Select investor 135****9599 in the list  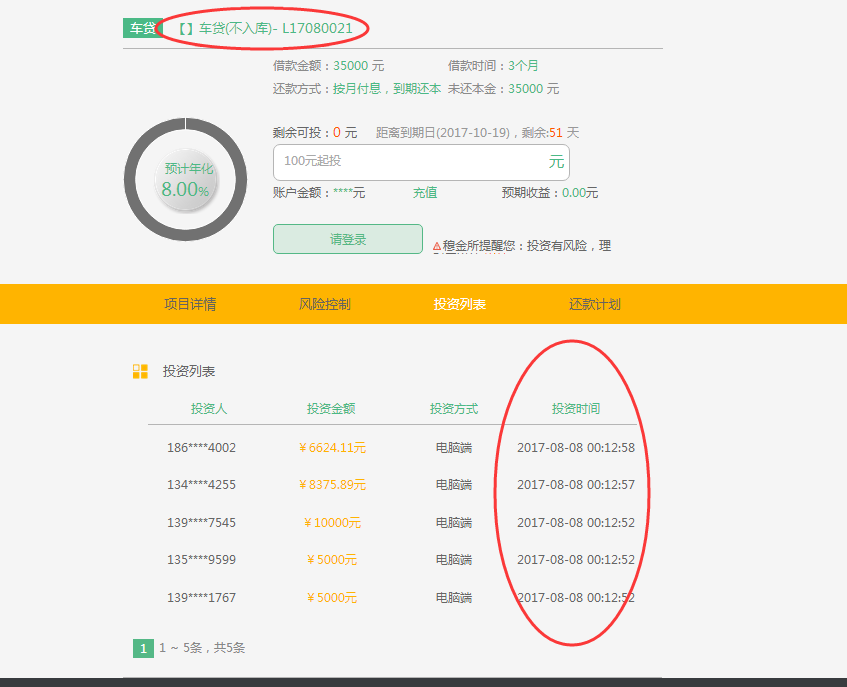coord(202,560)
